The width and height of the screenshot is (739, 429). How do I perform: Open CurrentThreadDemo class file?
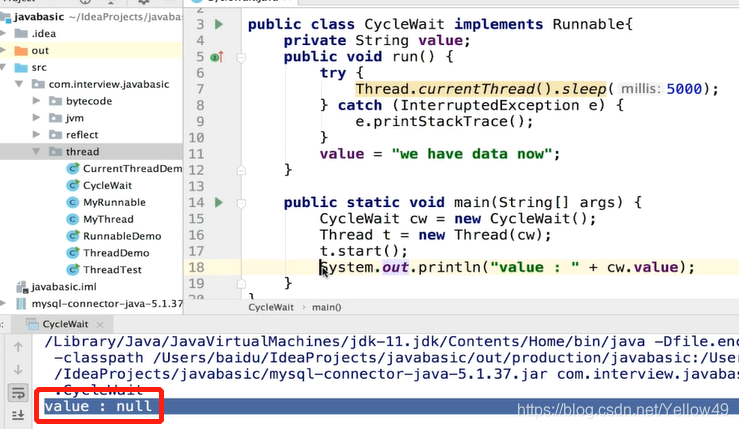click(x=132, y=168)
